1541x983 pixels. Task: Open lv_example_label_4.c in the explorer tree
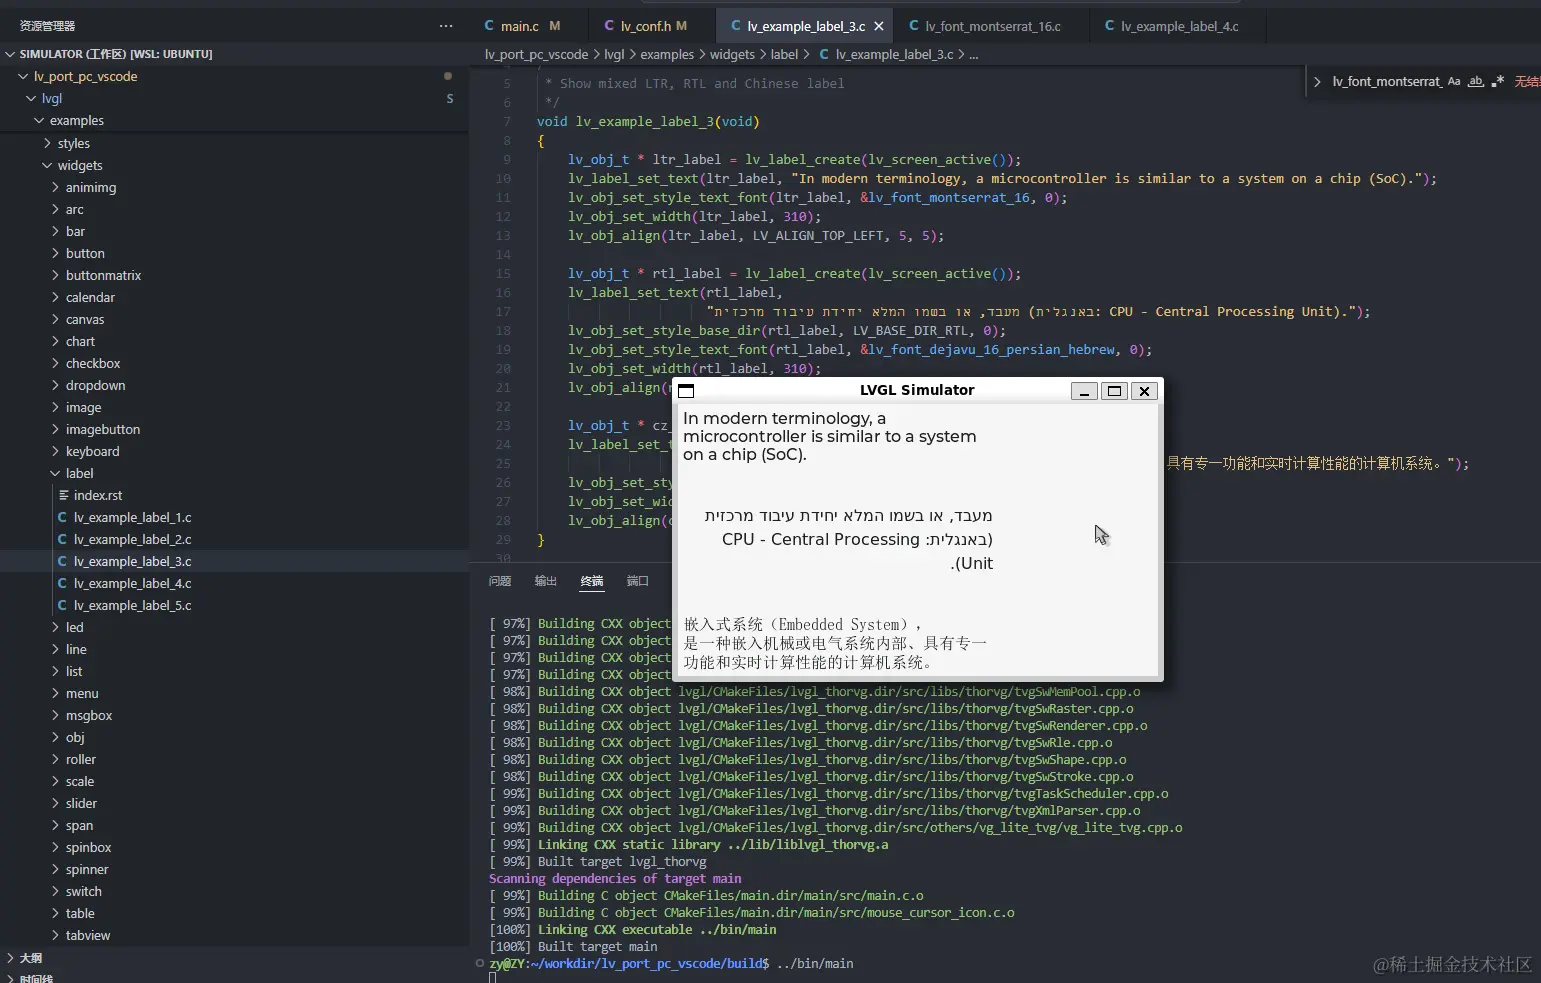click(132, 583)
